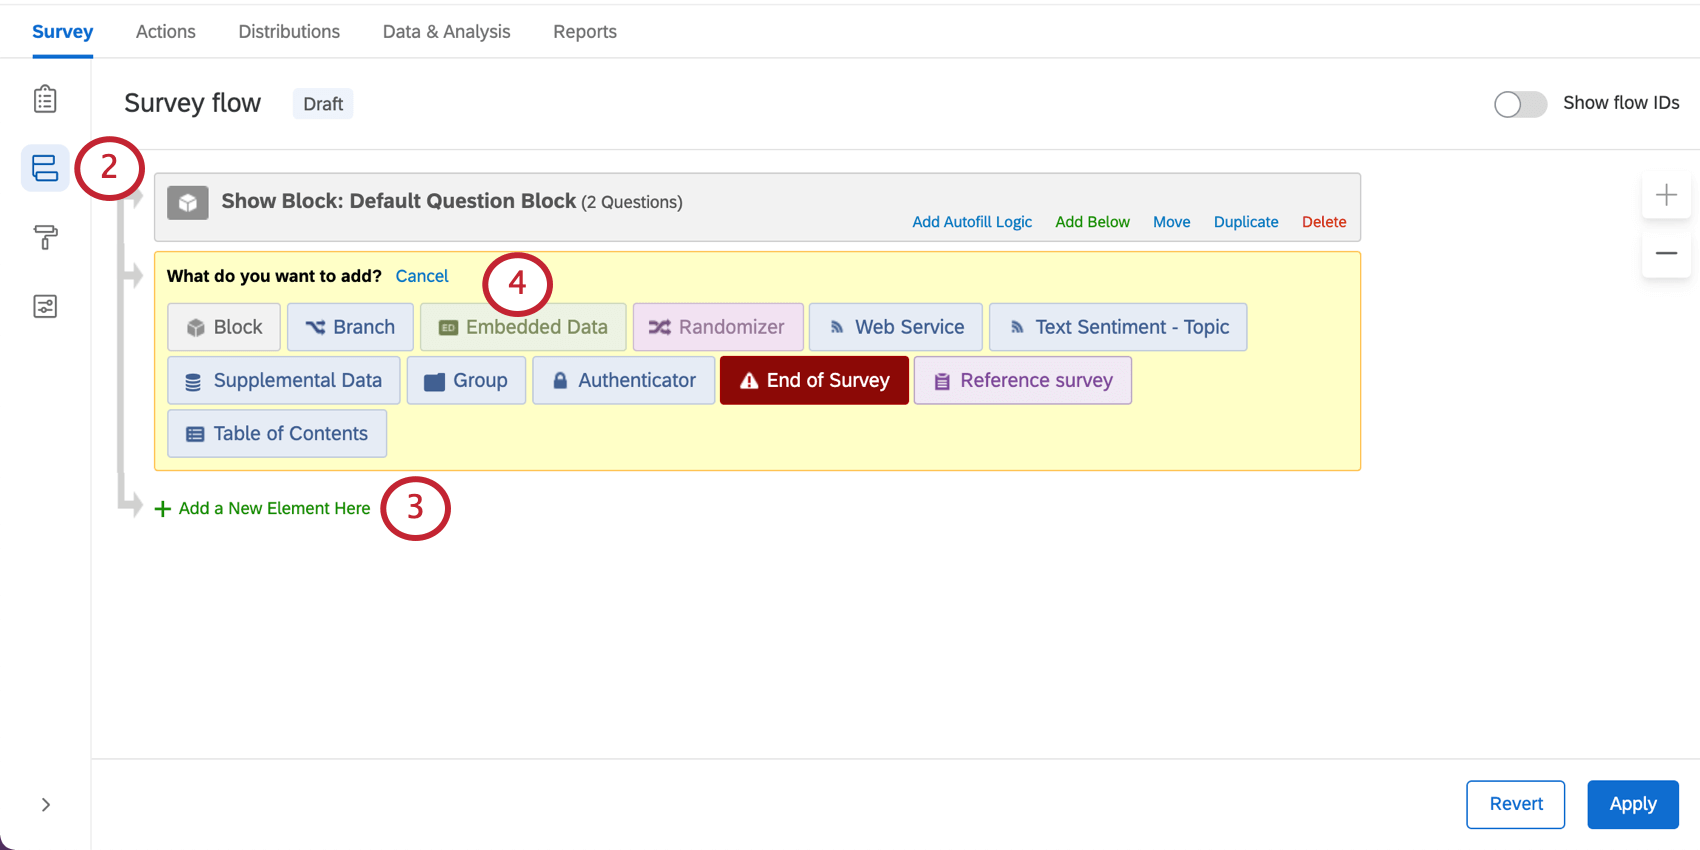Zoom in with the plus button
Image resolution: width=1700 pixels, height=850 pixels.
pos(1666,195)
